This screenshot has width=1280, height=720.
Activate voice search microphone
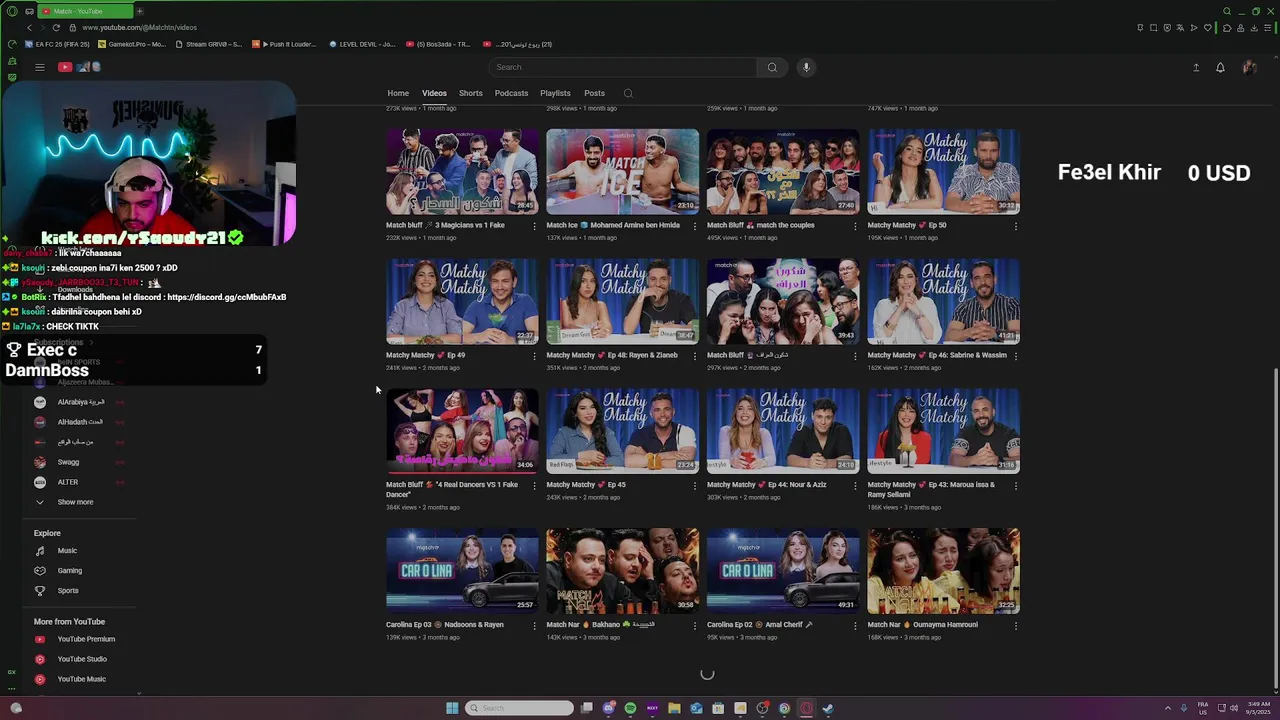pyautogui.click(x=806, y=67)
